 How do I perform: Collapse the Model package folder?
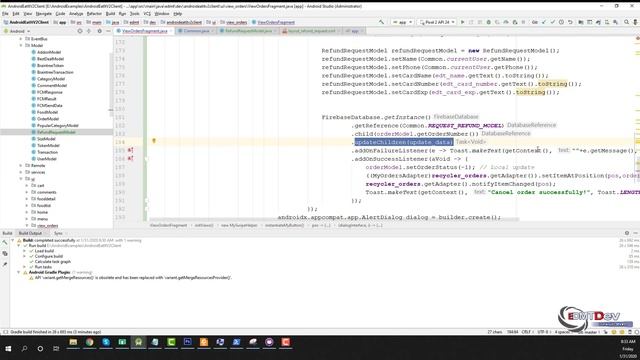click(21, 46)
